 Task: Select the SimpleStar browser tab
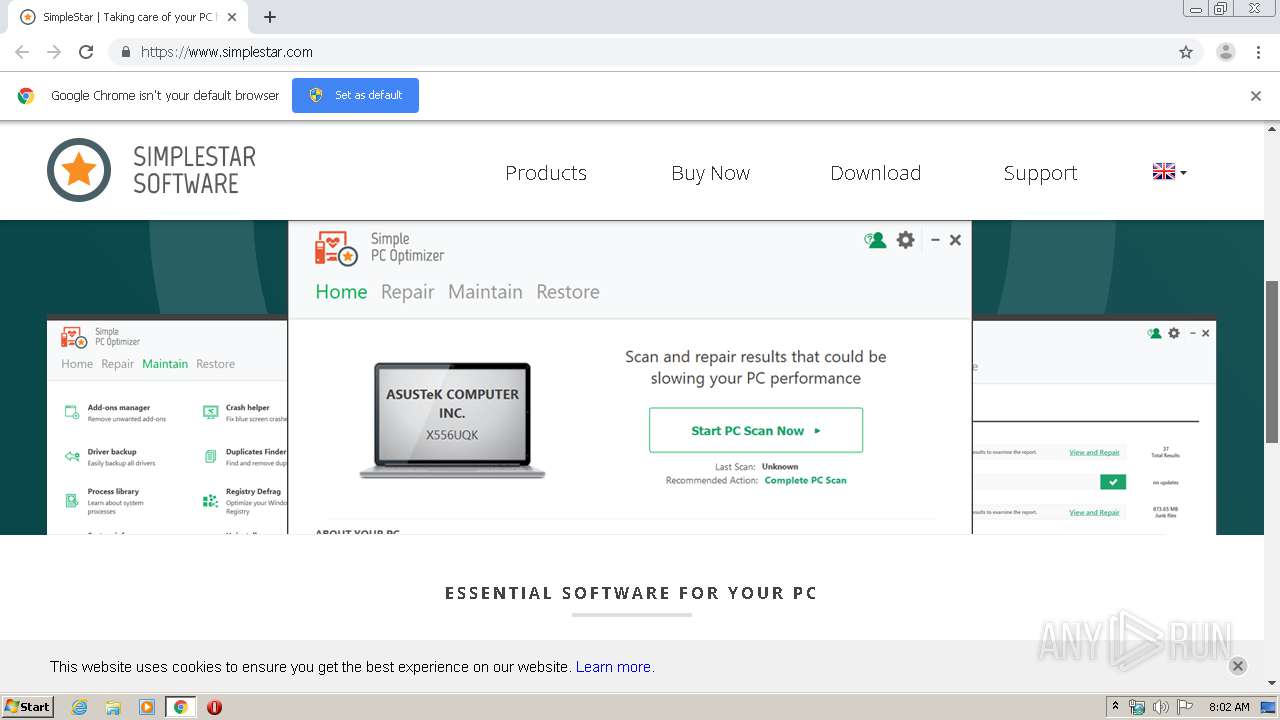(130, 17)
